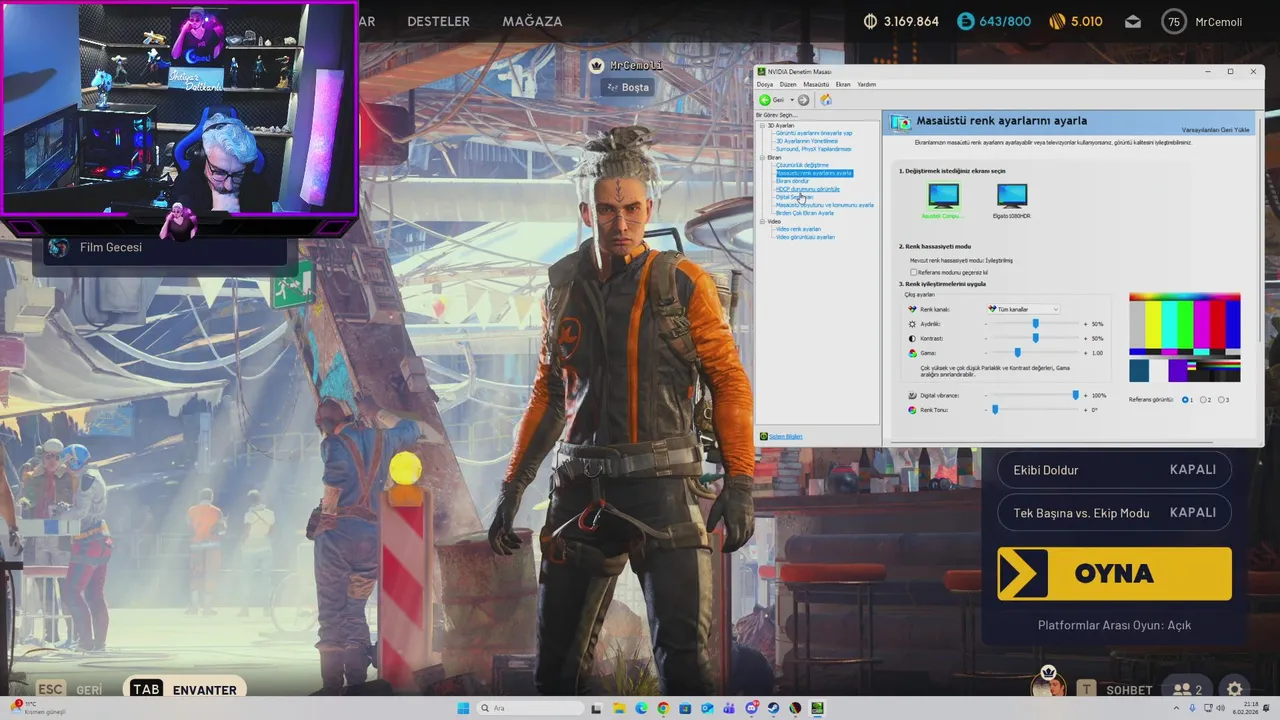
Task: Open the Masaüstü menu
Action: [x=816, y=84]
